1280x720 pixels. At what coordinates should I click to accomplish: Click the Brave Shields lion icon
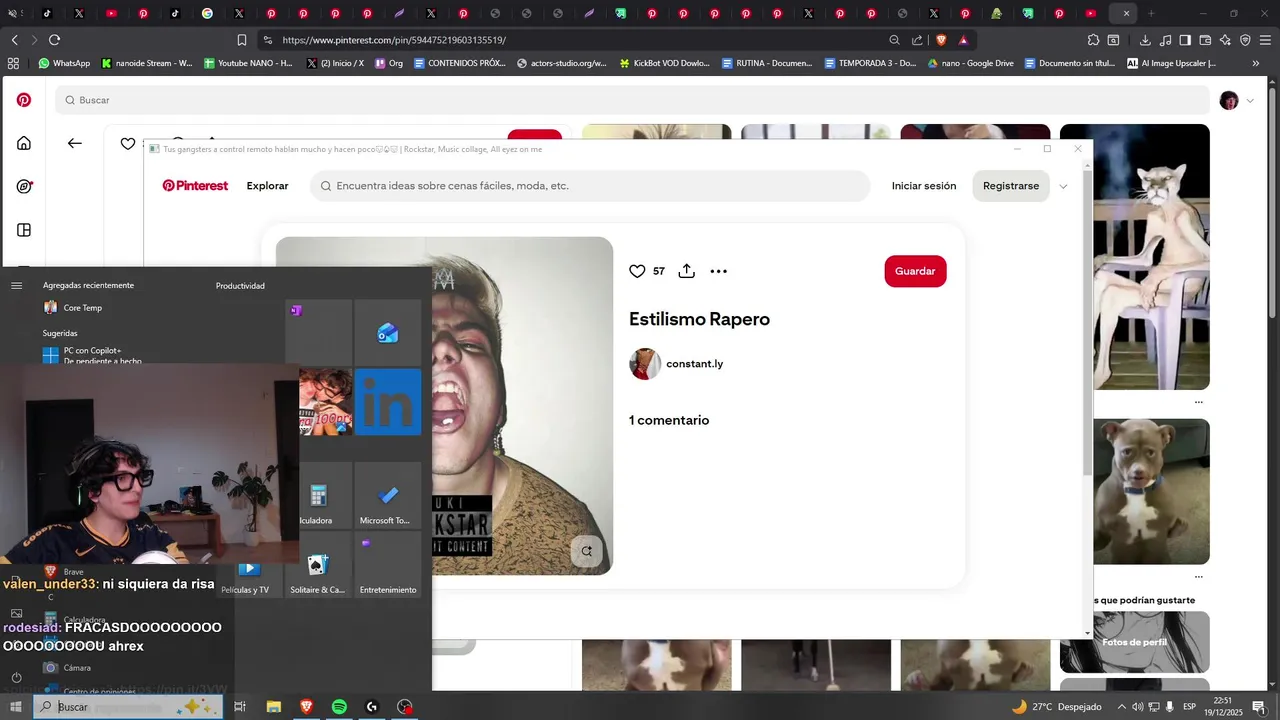(941, 40)
